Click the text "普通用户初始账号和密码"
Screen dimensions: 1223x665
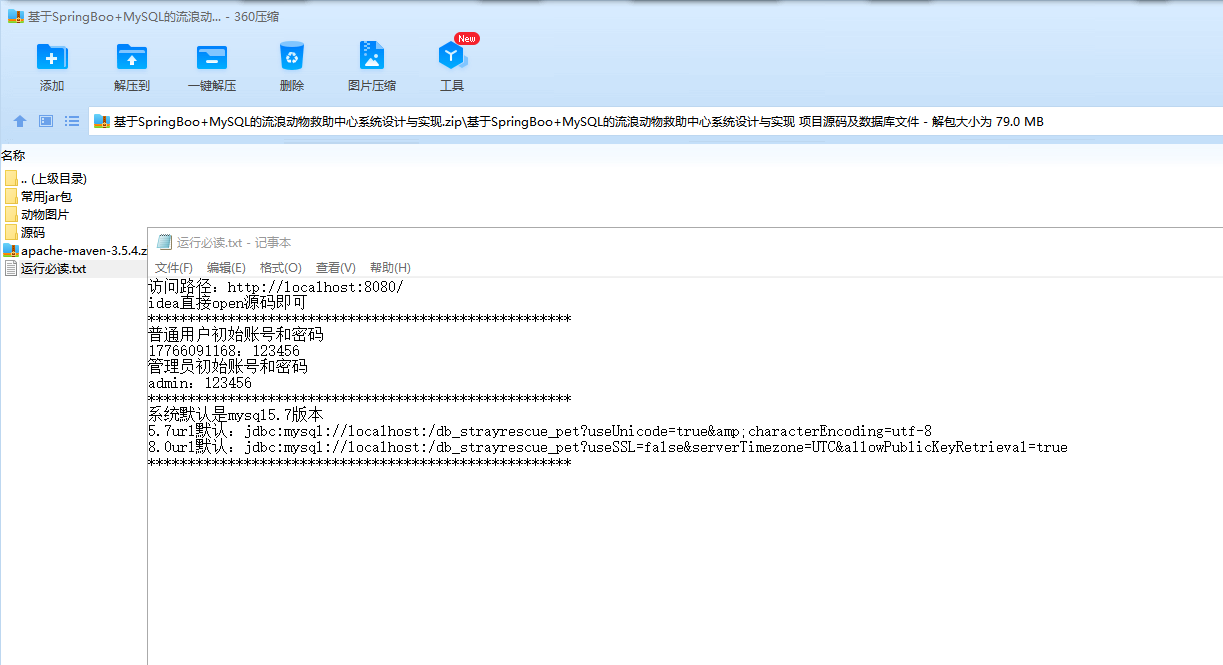236,335
